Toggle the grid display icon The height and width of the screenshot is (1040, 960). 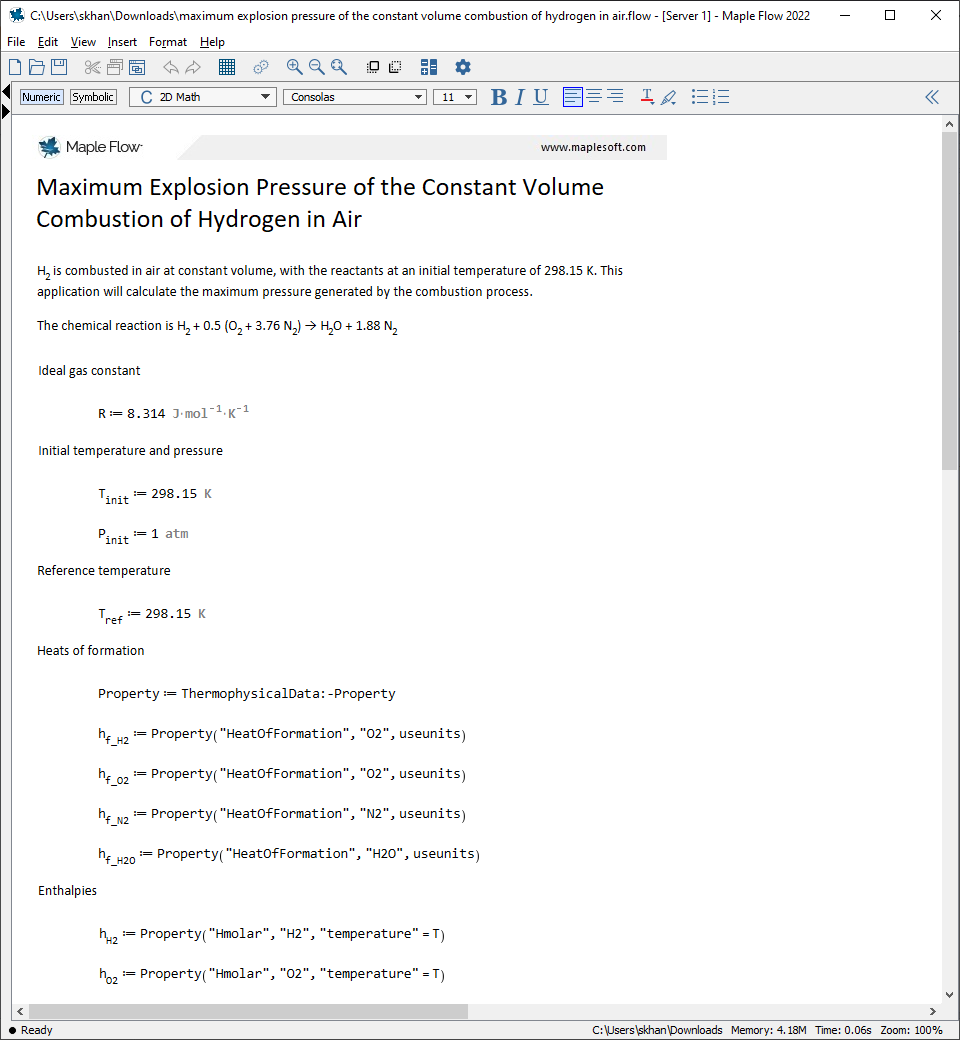click(x=227, y=67)
